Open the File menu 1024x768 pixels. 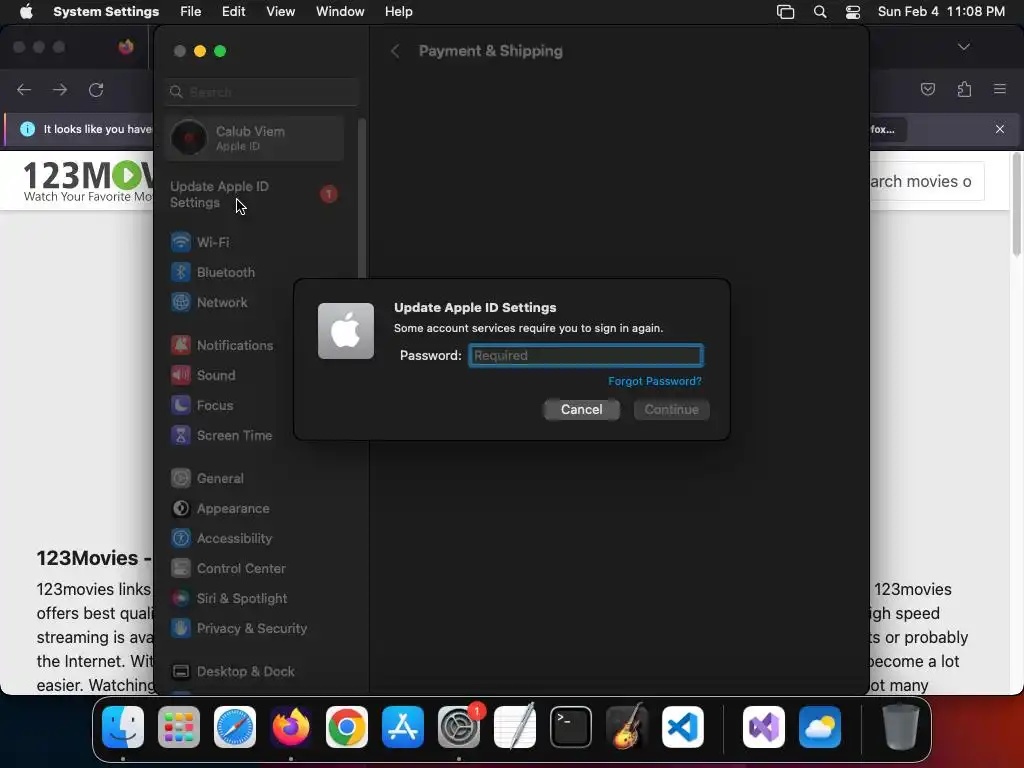click(x=191, y=12)
